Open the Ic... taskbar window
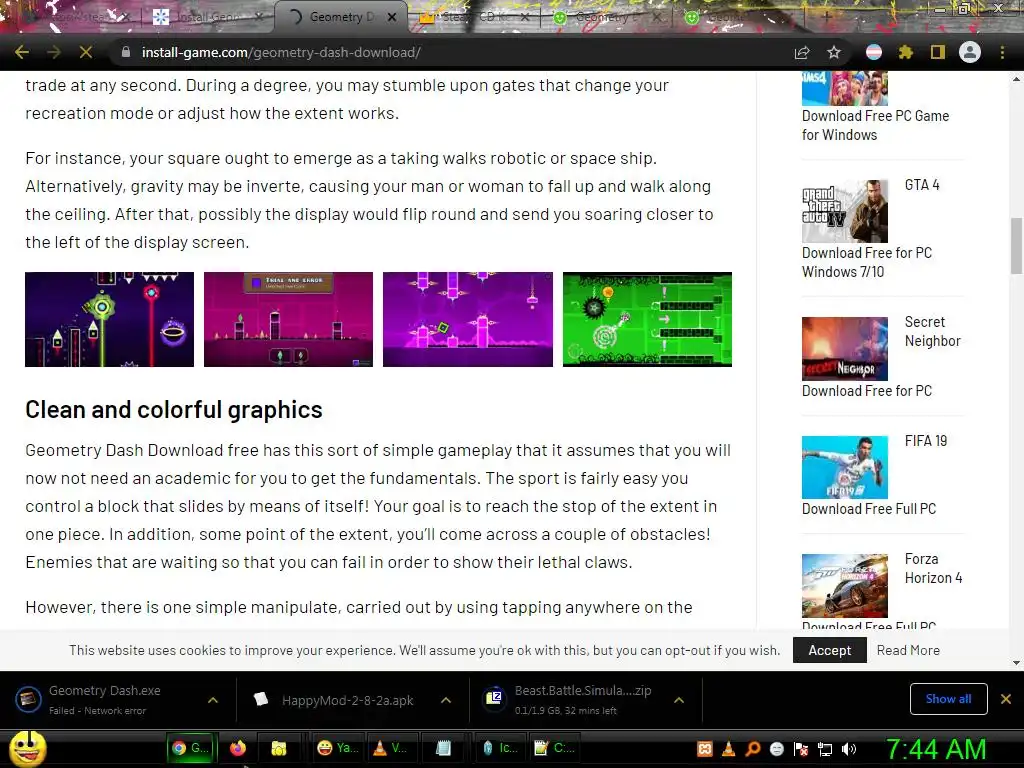Viewport: 1024px width, 768px height. [x=500, y=748]
